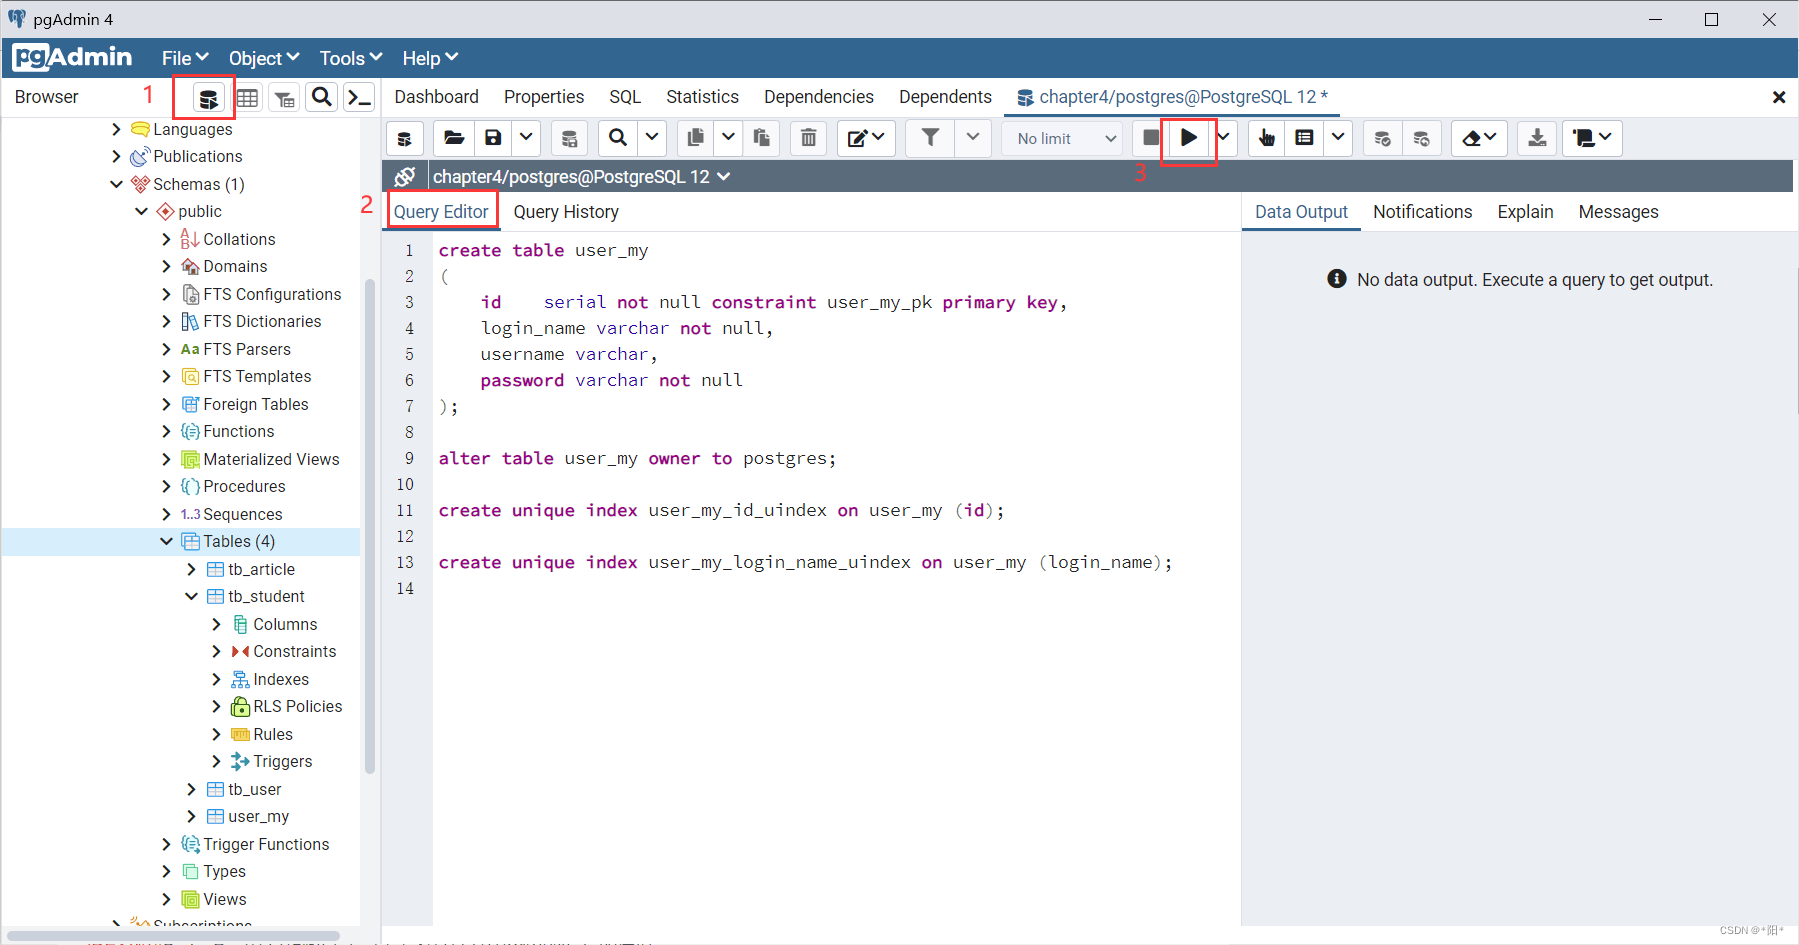Click the View Data grid icon in Browser toolbar

(x=247, y=98)
